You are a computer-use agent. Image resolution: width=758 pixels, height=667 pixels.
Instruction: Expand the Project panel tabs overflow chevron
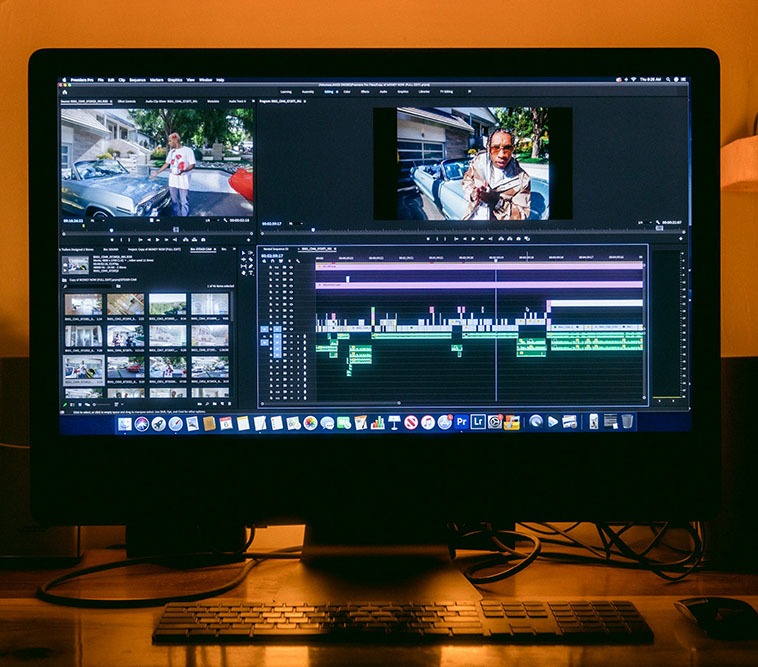click(x=234, y=249)
